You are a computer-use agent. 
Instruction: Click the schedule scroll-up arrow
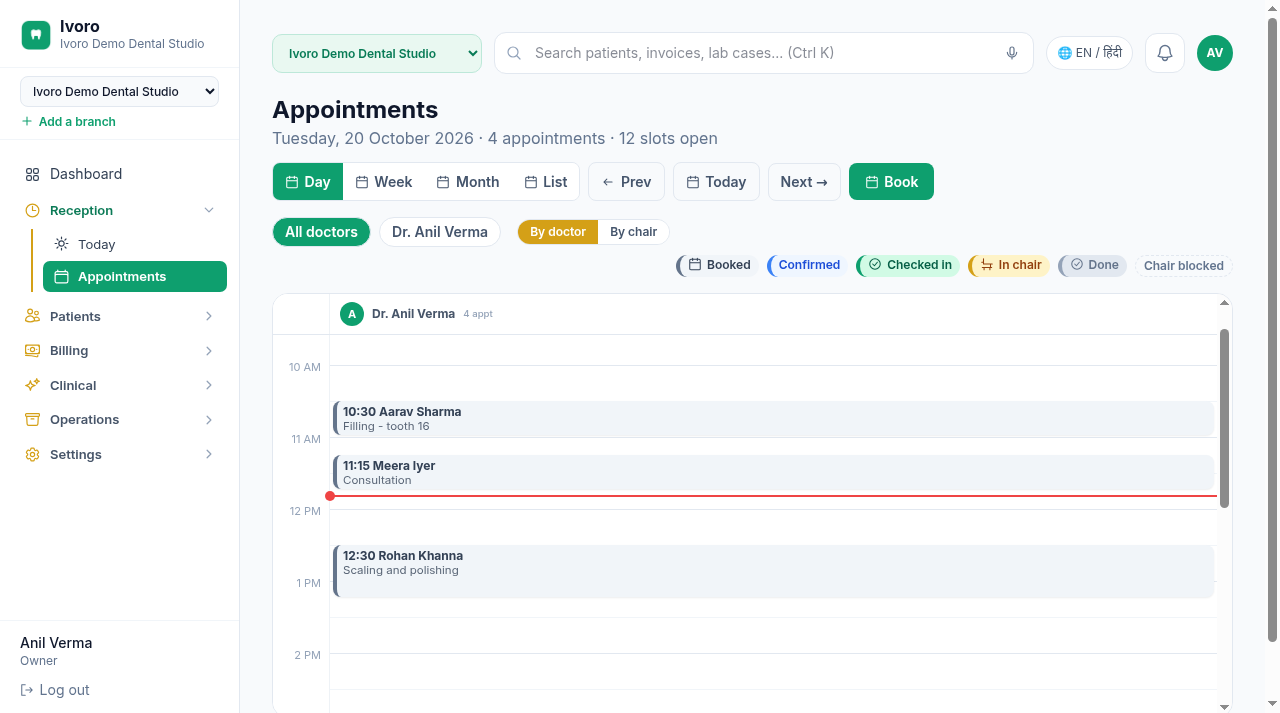(1224, 303)
